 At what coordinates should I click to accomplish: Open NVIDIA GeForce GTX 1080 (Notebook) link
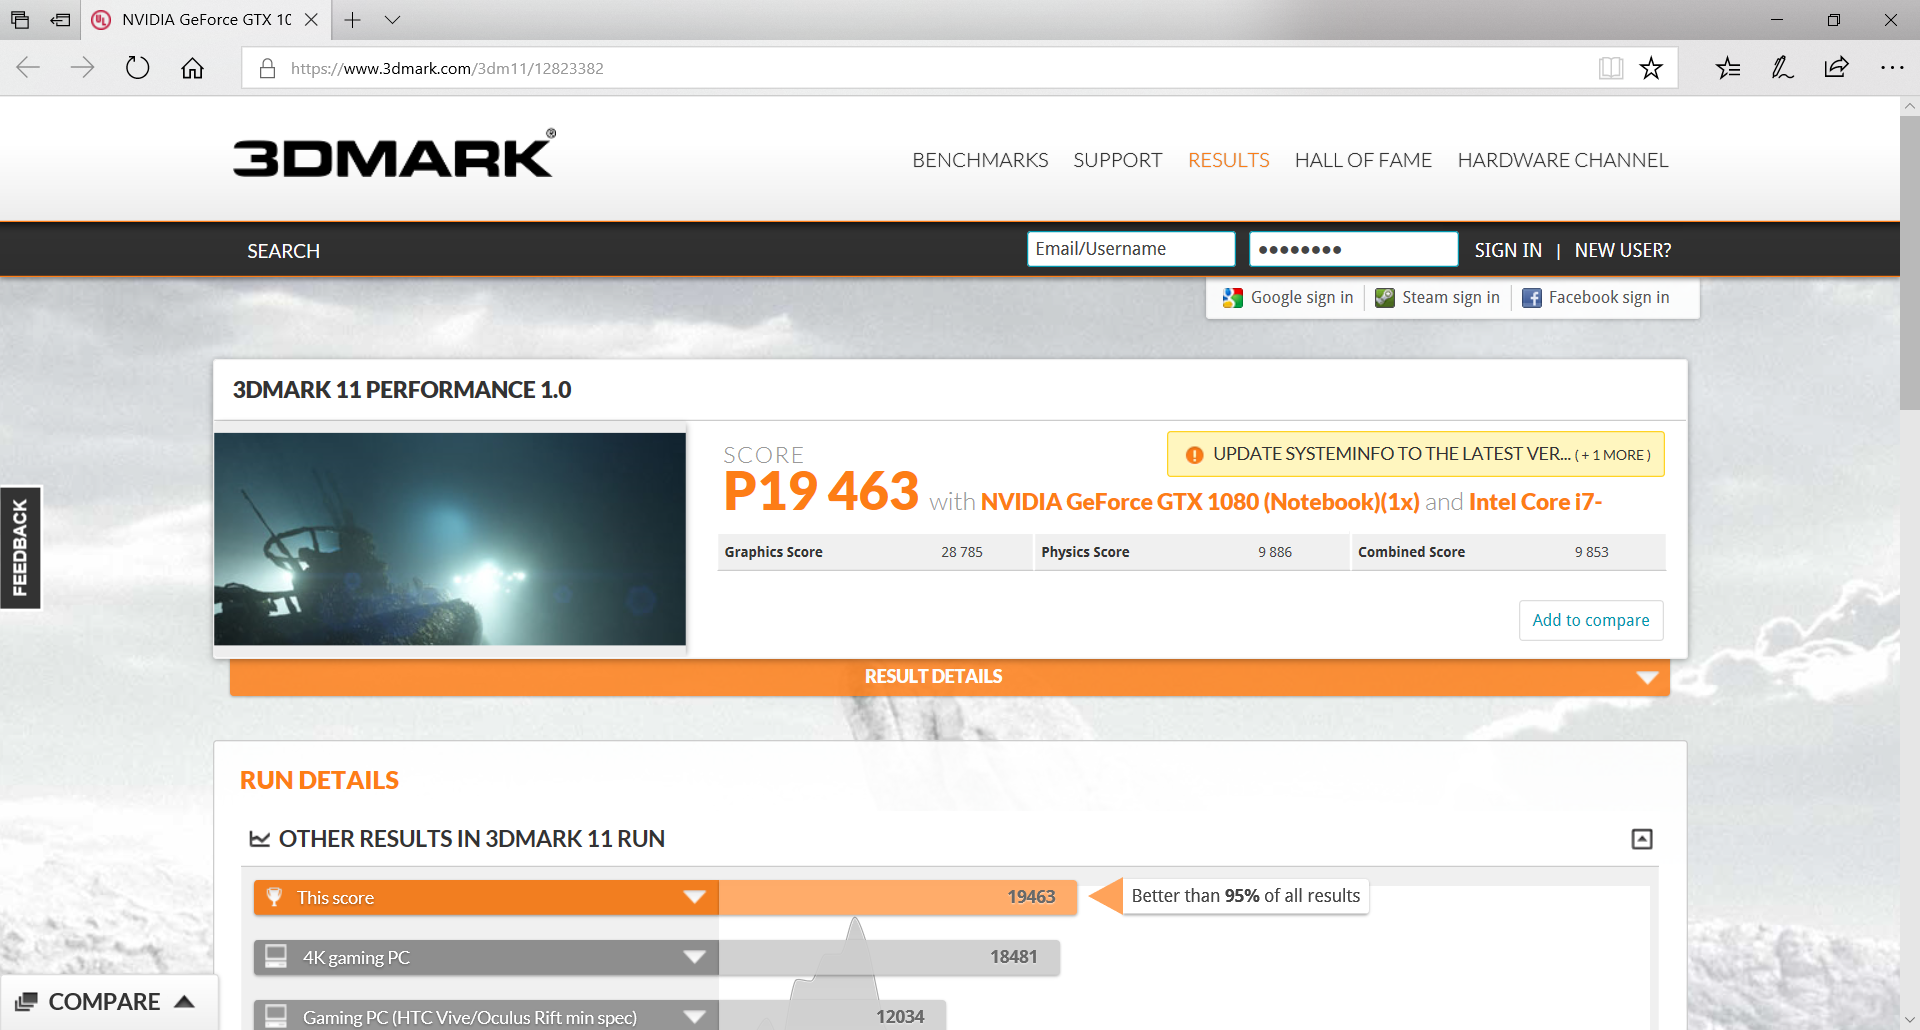pyautogui.click(x=1200, y=502)
